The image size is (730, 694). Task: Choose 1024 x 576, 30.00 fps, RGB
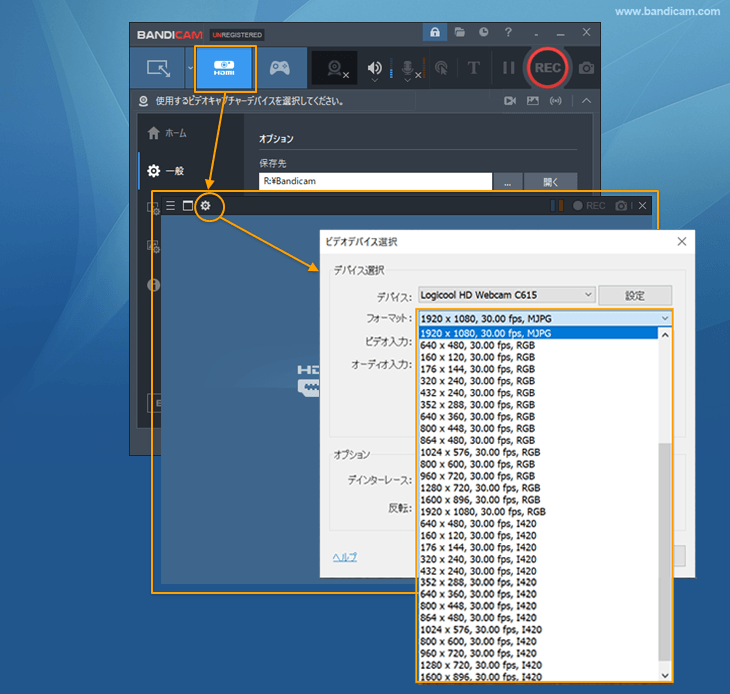(x=538, y=452)
